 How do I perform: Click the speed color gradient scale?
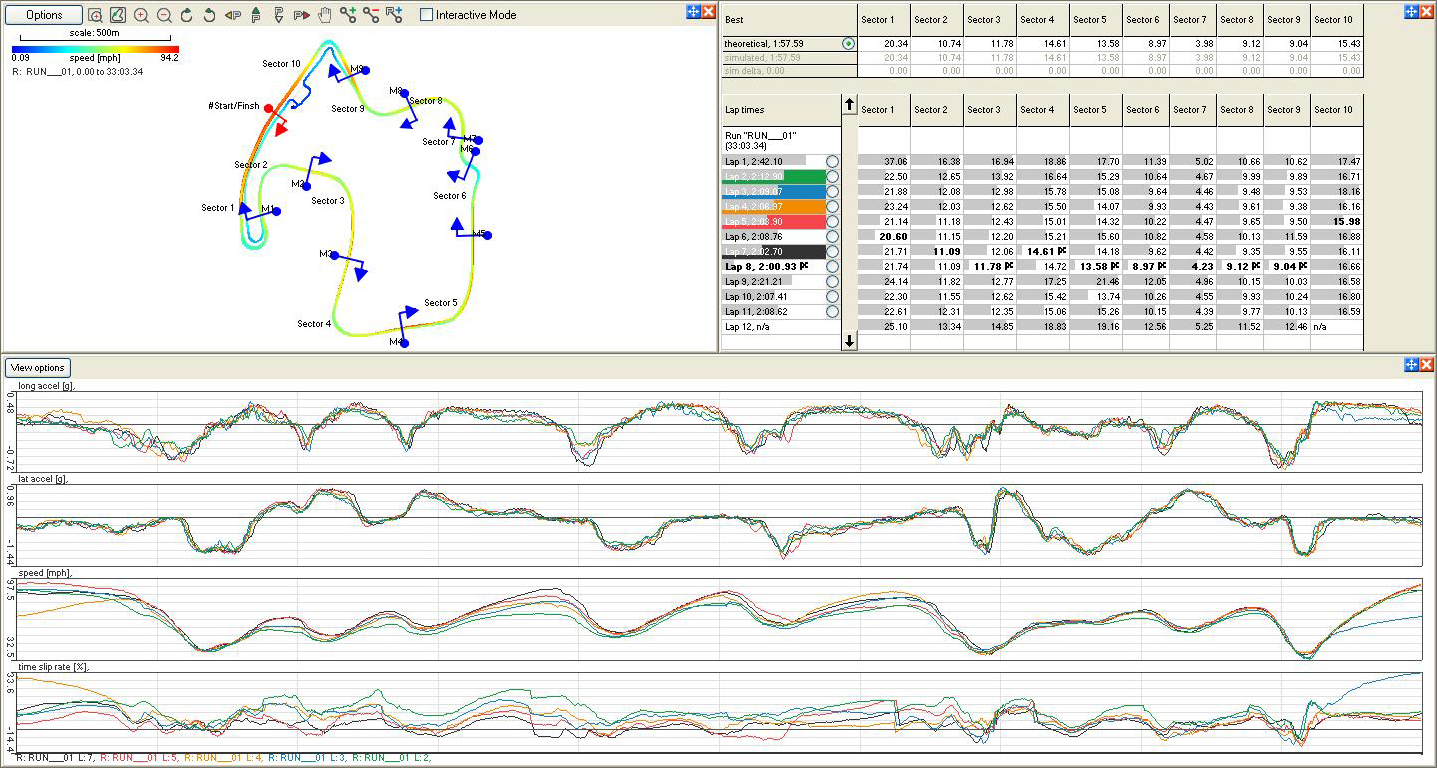tap(95, 49)
